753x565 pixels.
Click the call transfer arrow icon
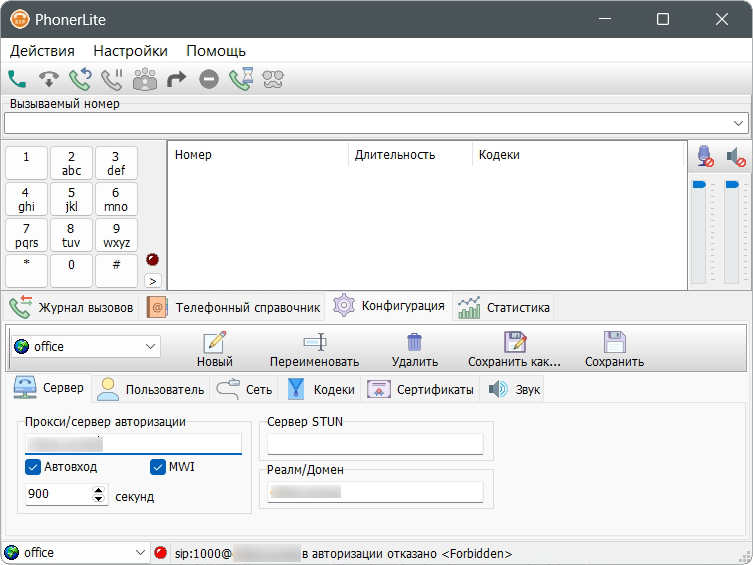pyautogui.click(x=176, y=79)
